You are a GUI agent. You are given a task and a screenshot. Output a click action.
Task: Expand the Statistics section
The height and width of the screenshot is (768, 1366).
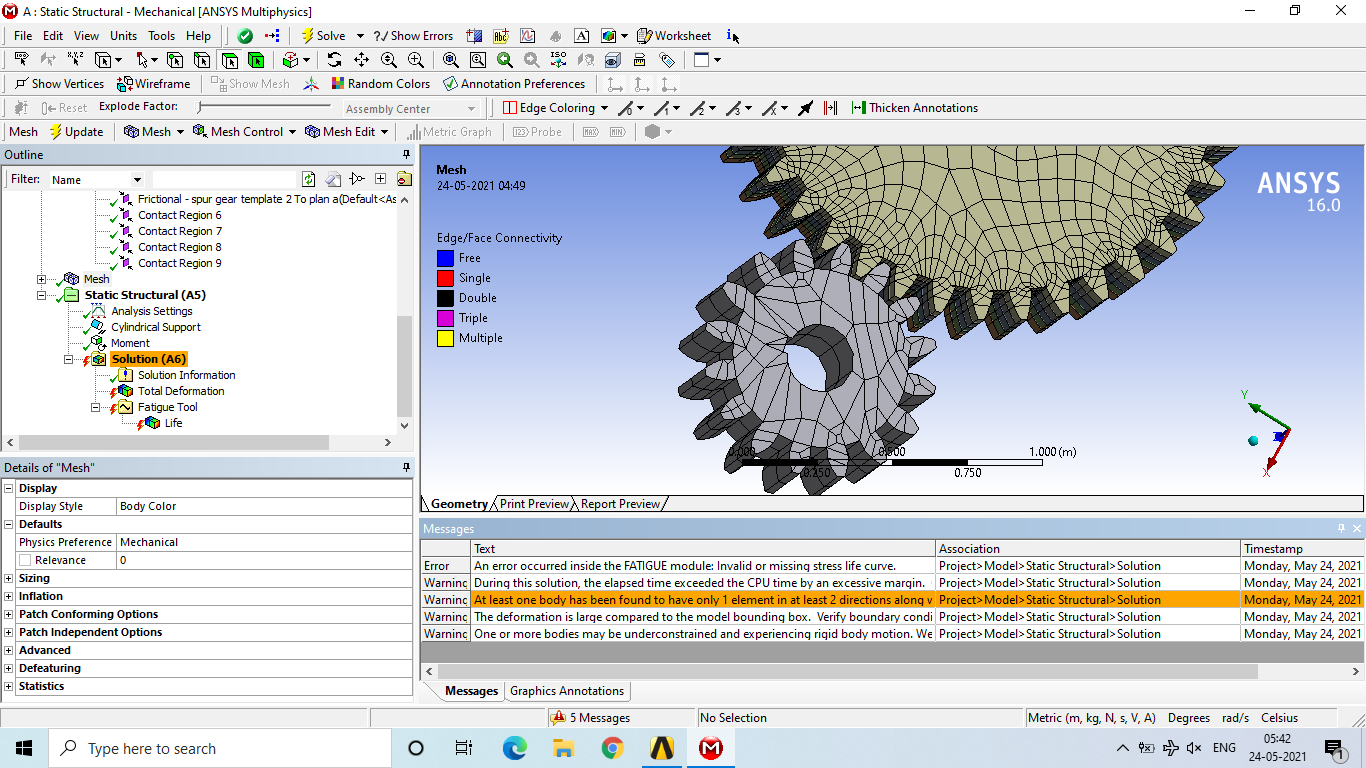pos(9,686)
